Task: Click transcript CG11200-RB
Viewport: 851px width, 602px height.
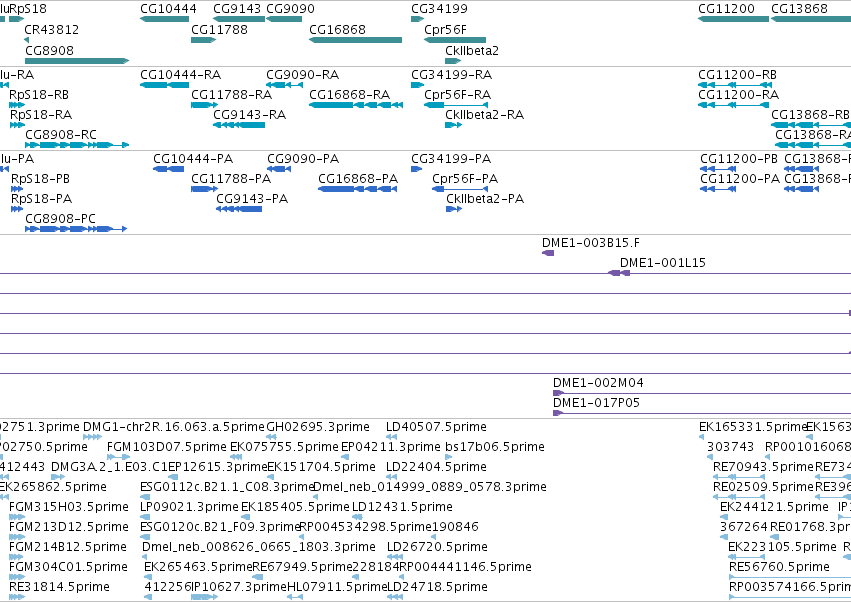Action: coord(733,85)
